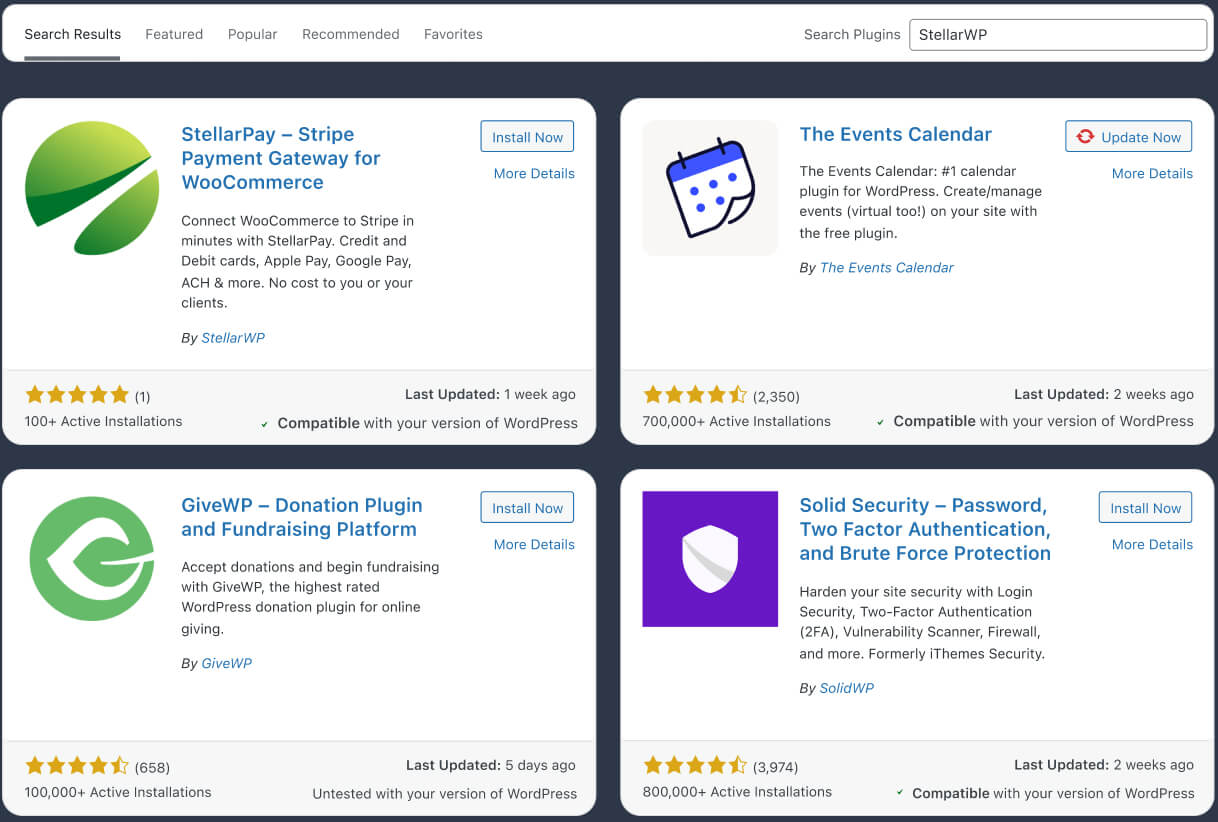Update The Events Calendar plugin
The image size is (1218, 822).
pos(1129,137)
